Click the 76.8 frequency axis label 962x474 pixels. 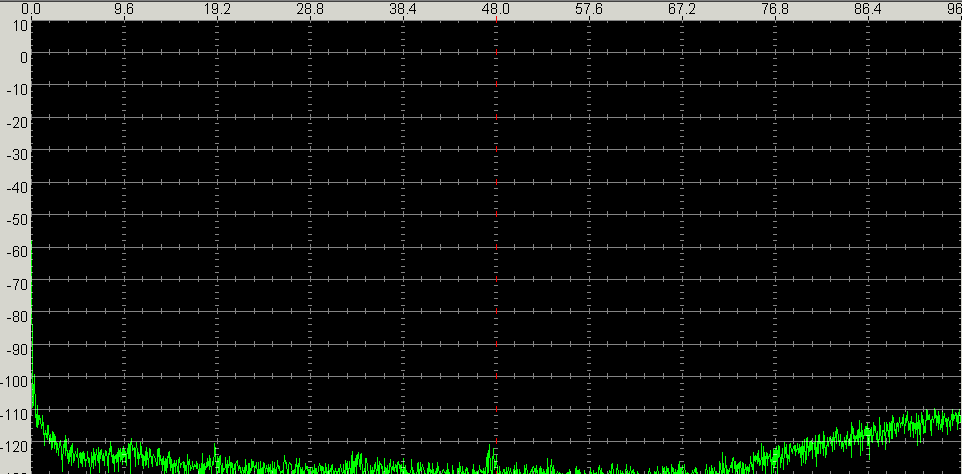[775, 10]
